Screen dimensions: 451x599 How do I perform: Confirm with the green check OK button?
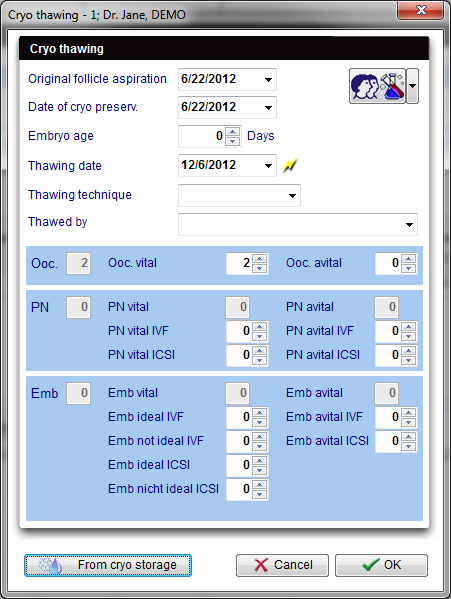coord(381,565)
